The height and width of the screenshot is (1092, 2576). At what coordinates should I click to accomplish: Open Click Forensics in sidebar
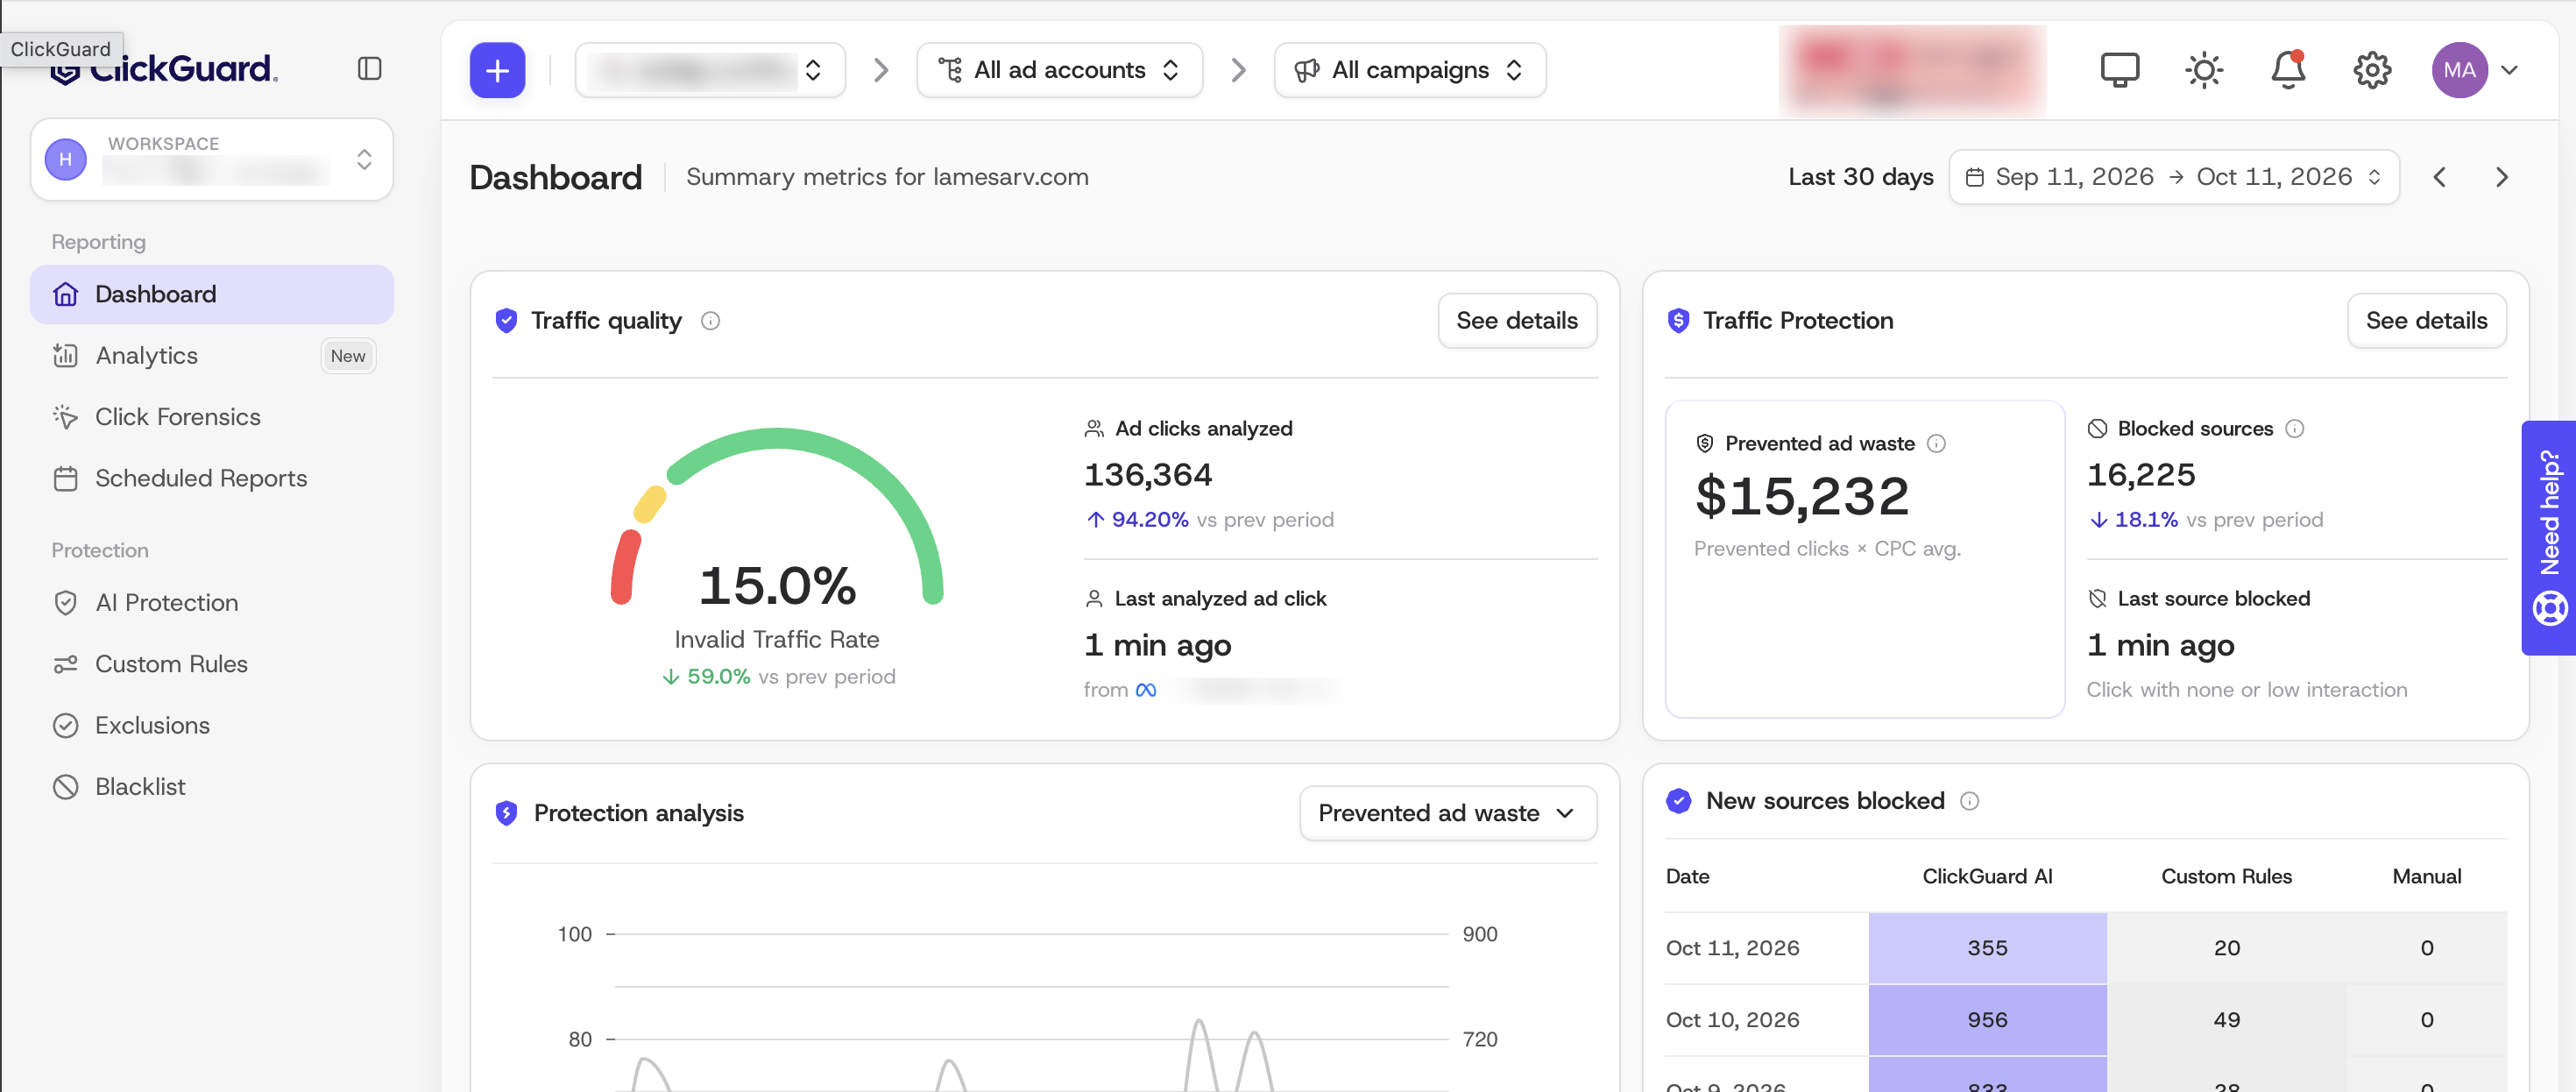(x=212, y=416)
